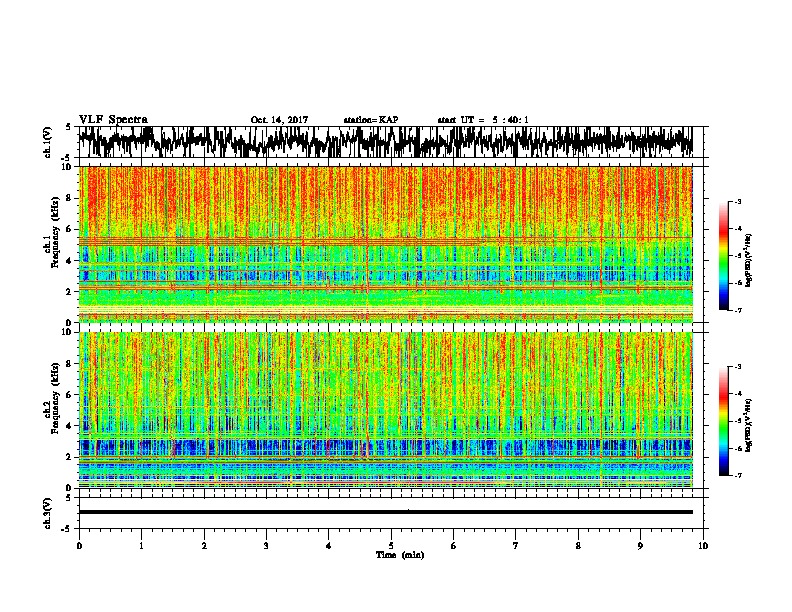Click the "4" time-axis tick label
This screenshot has height=612, width=792.
point(329,546)
